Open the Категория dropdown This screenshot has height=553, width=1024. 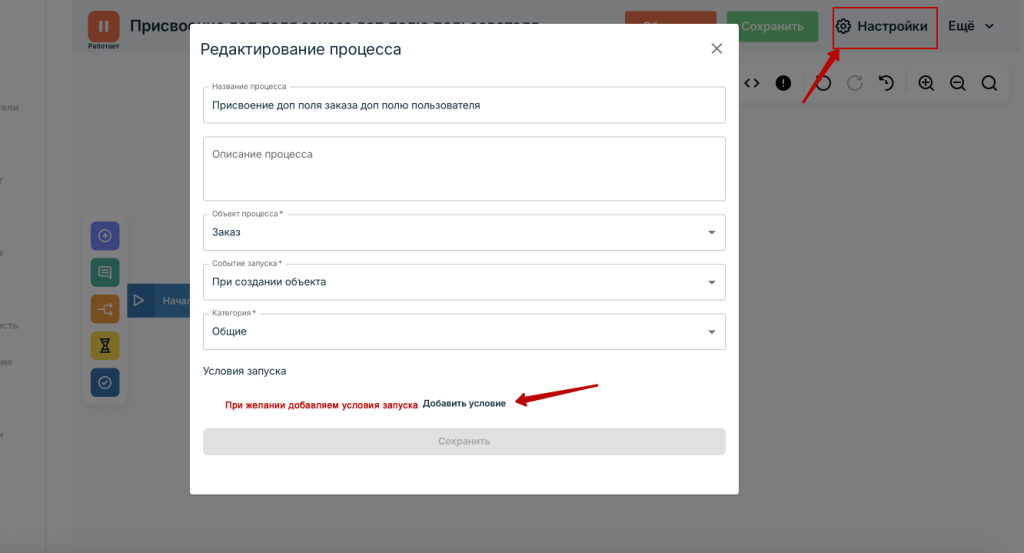point(464,332)
